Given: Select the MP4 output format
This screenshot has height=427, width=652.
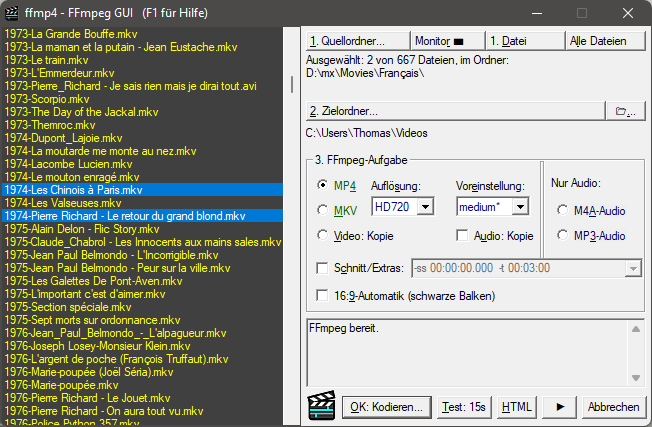Looking at the screenshot, I should [323, 185].
